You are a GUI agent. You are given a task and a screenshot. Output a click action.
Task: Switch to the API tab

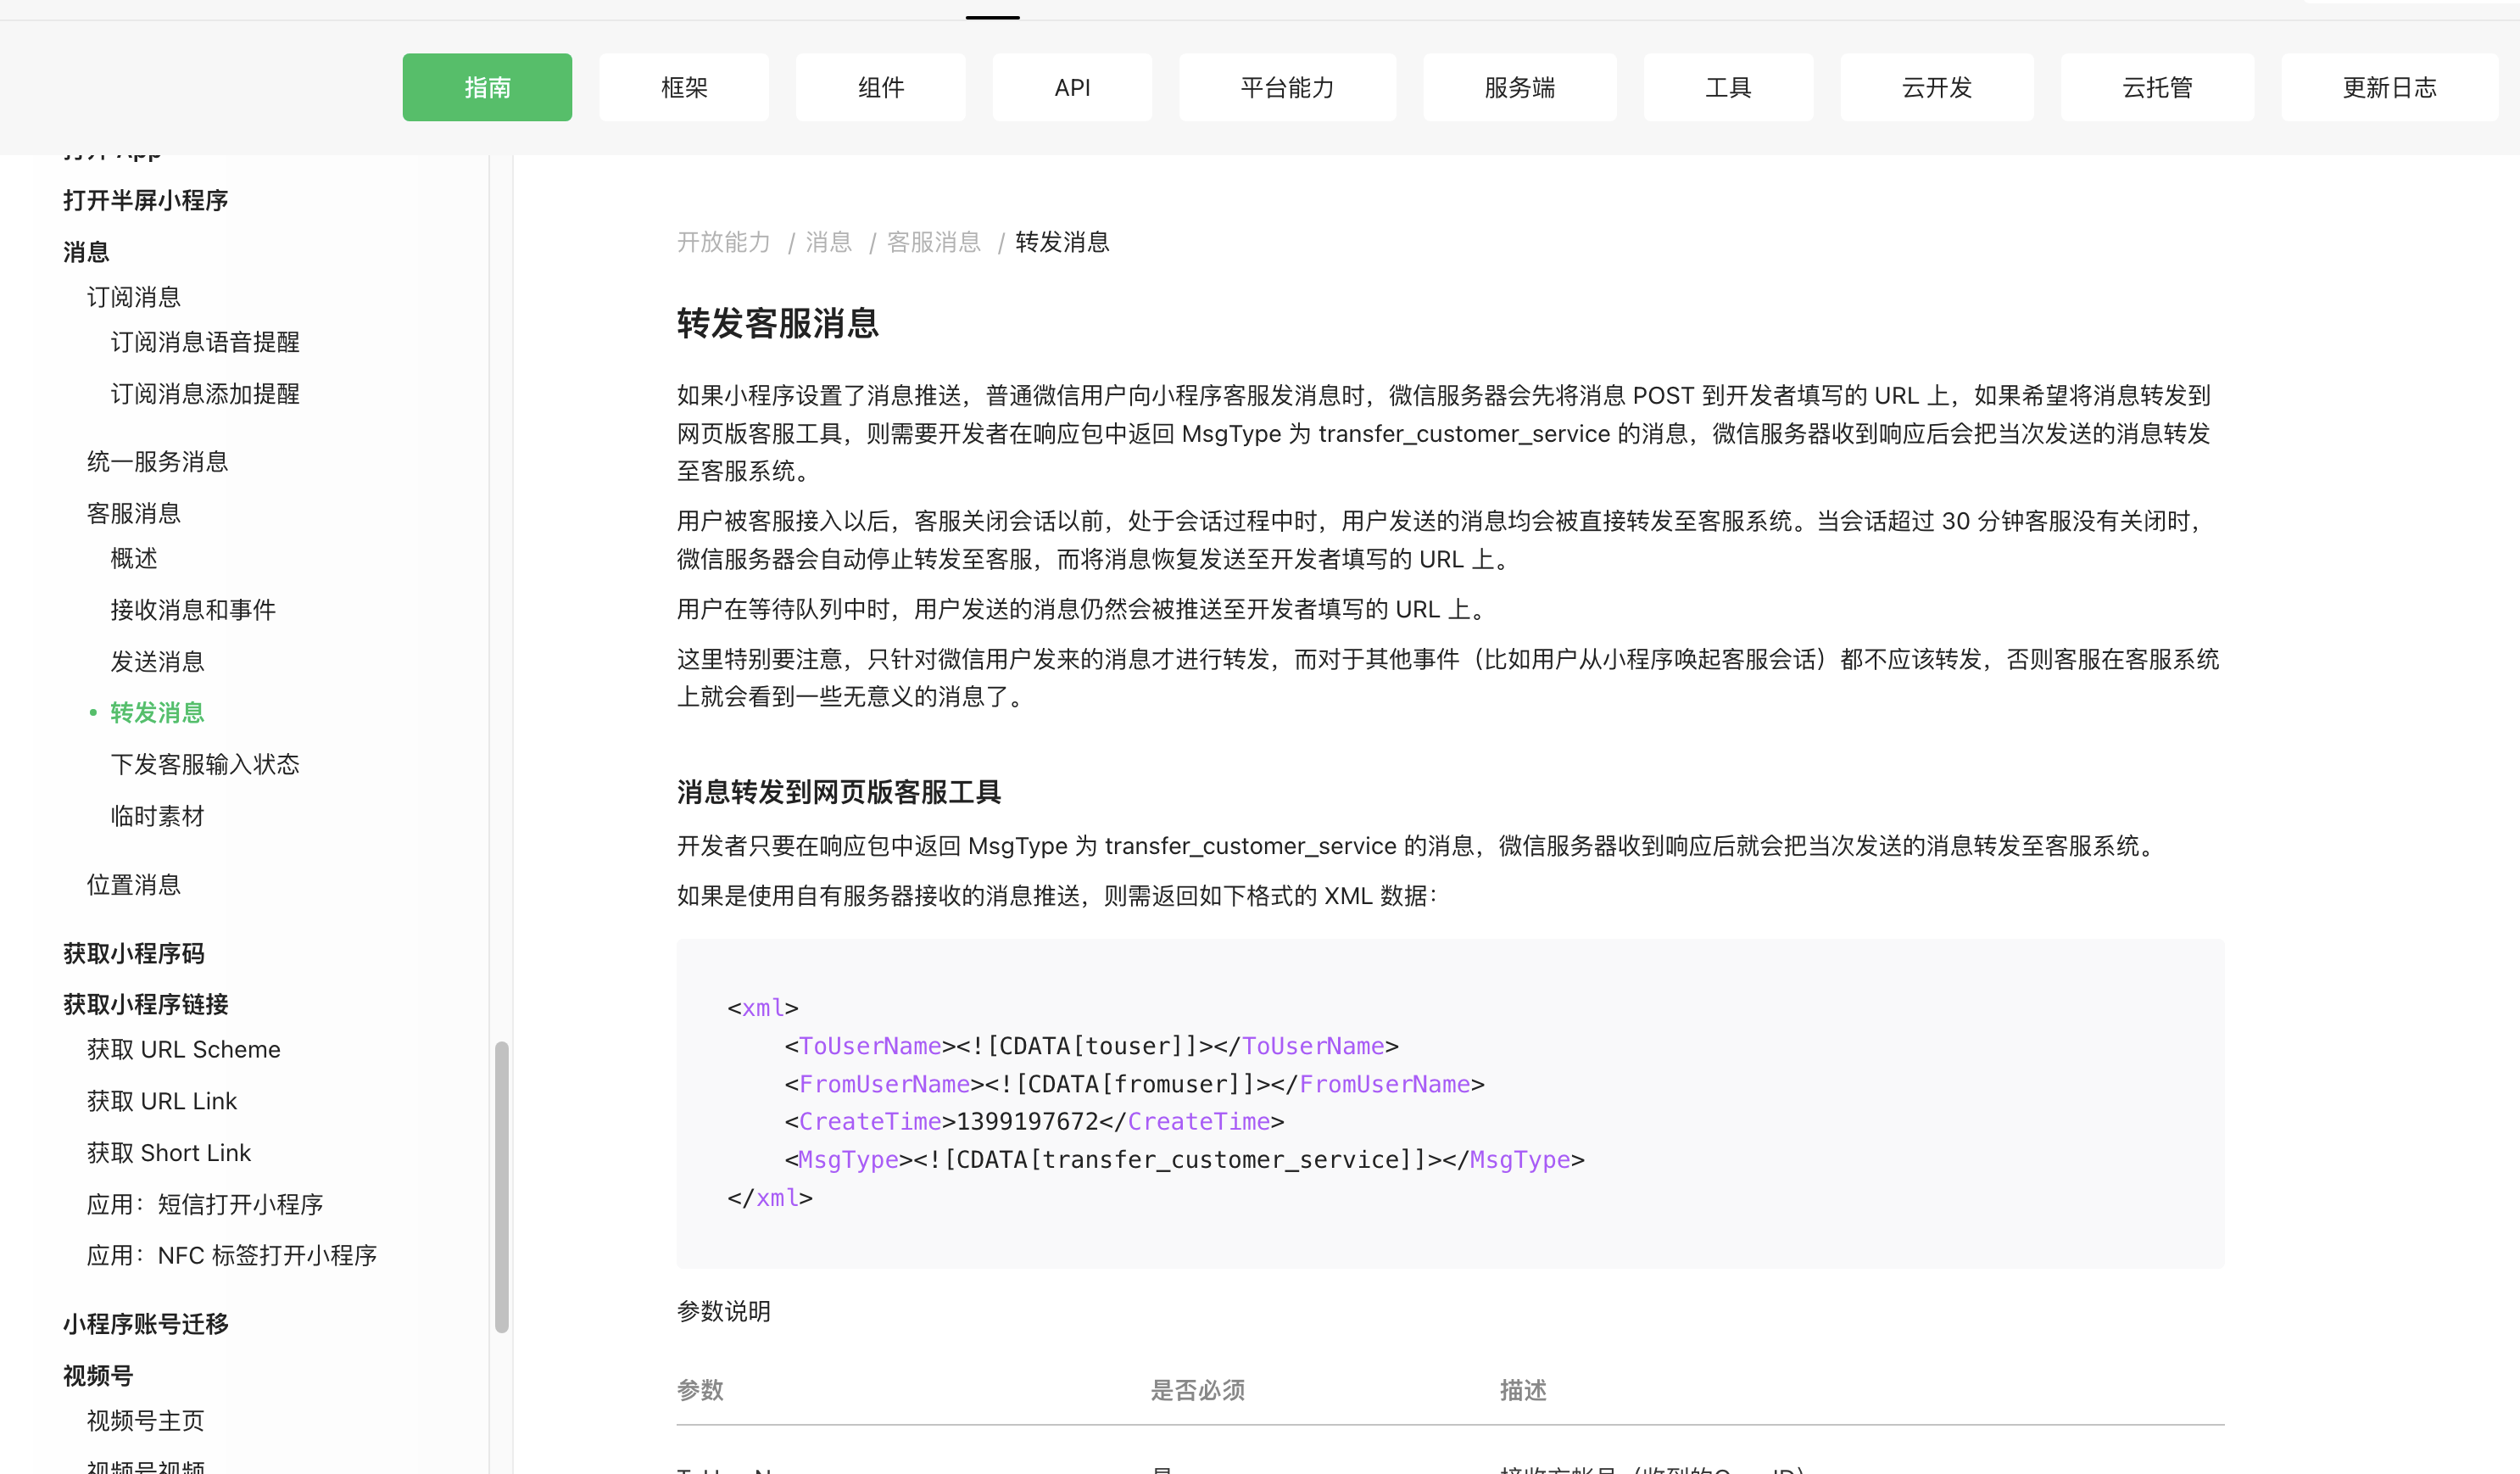click(x=1071, y=87)
